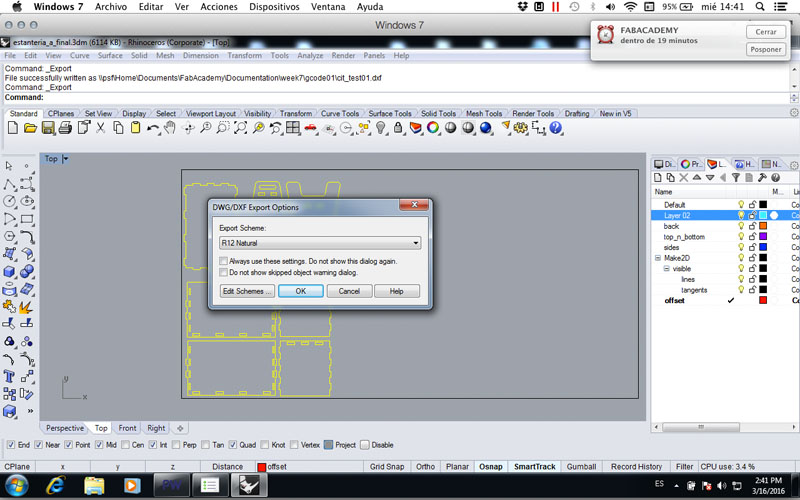Click Cerrar on FABACADEMY notification

[765, 32]
